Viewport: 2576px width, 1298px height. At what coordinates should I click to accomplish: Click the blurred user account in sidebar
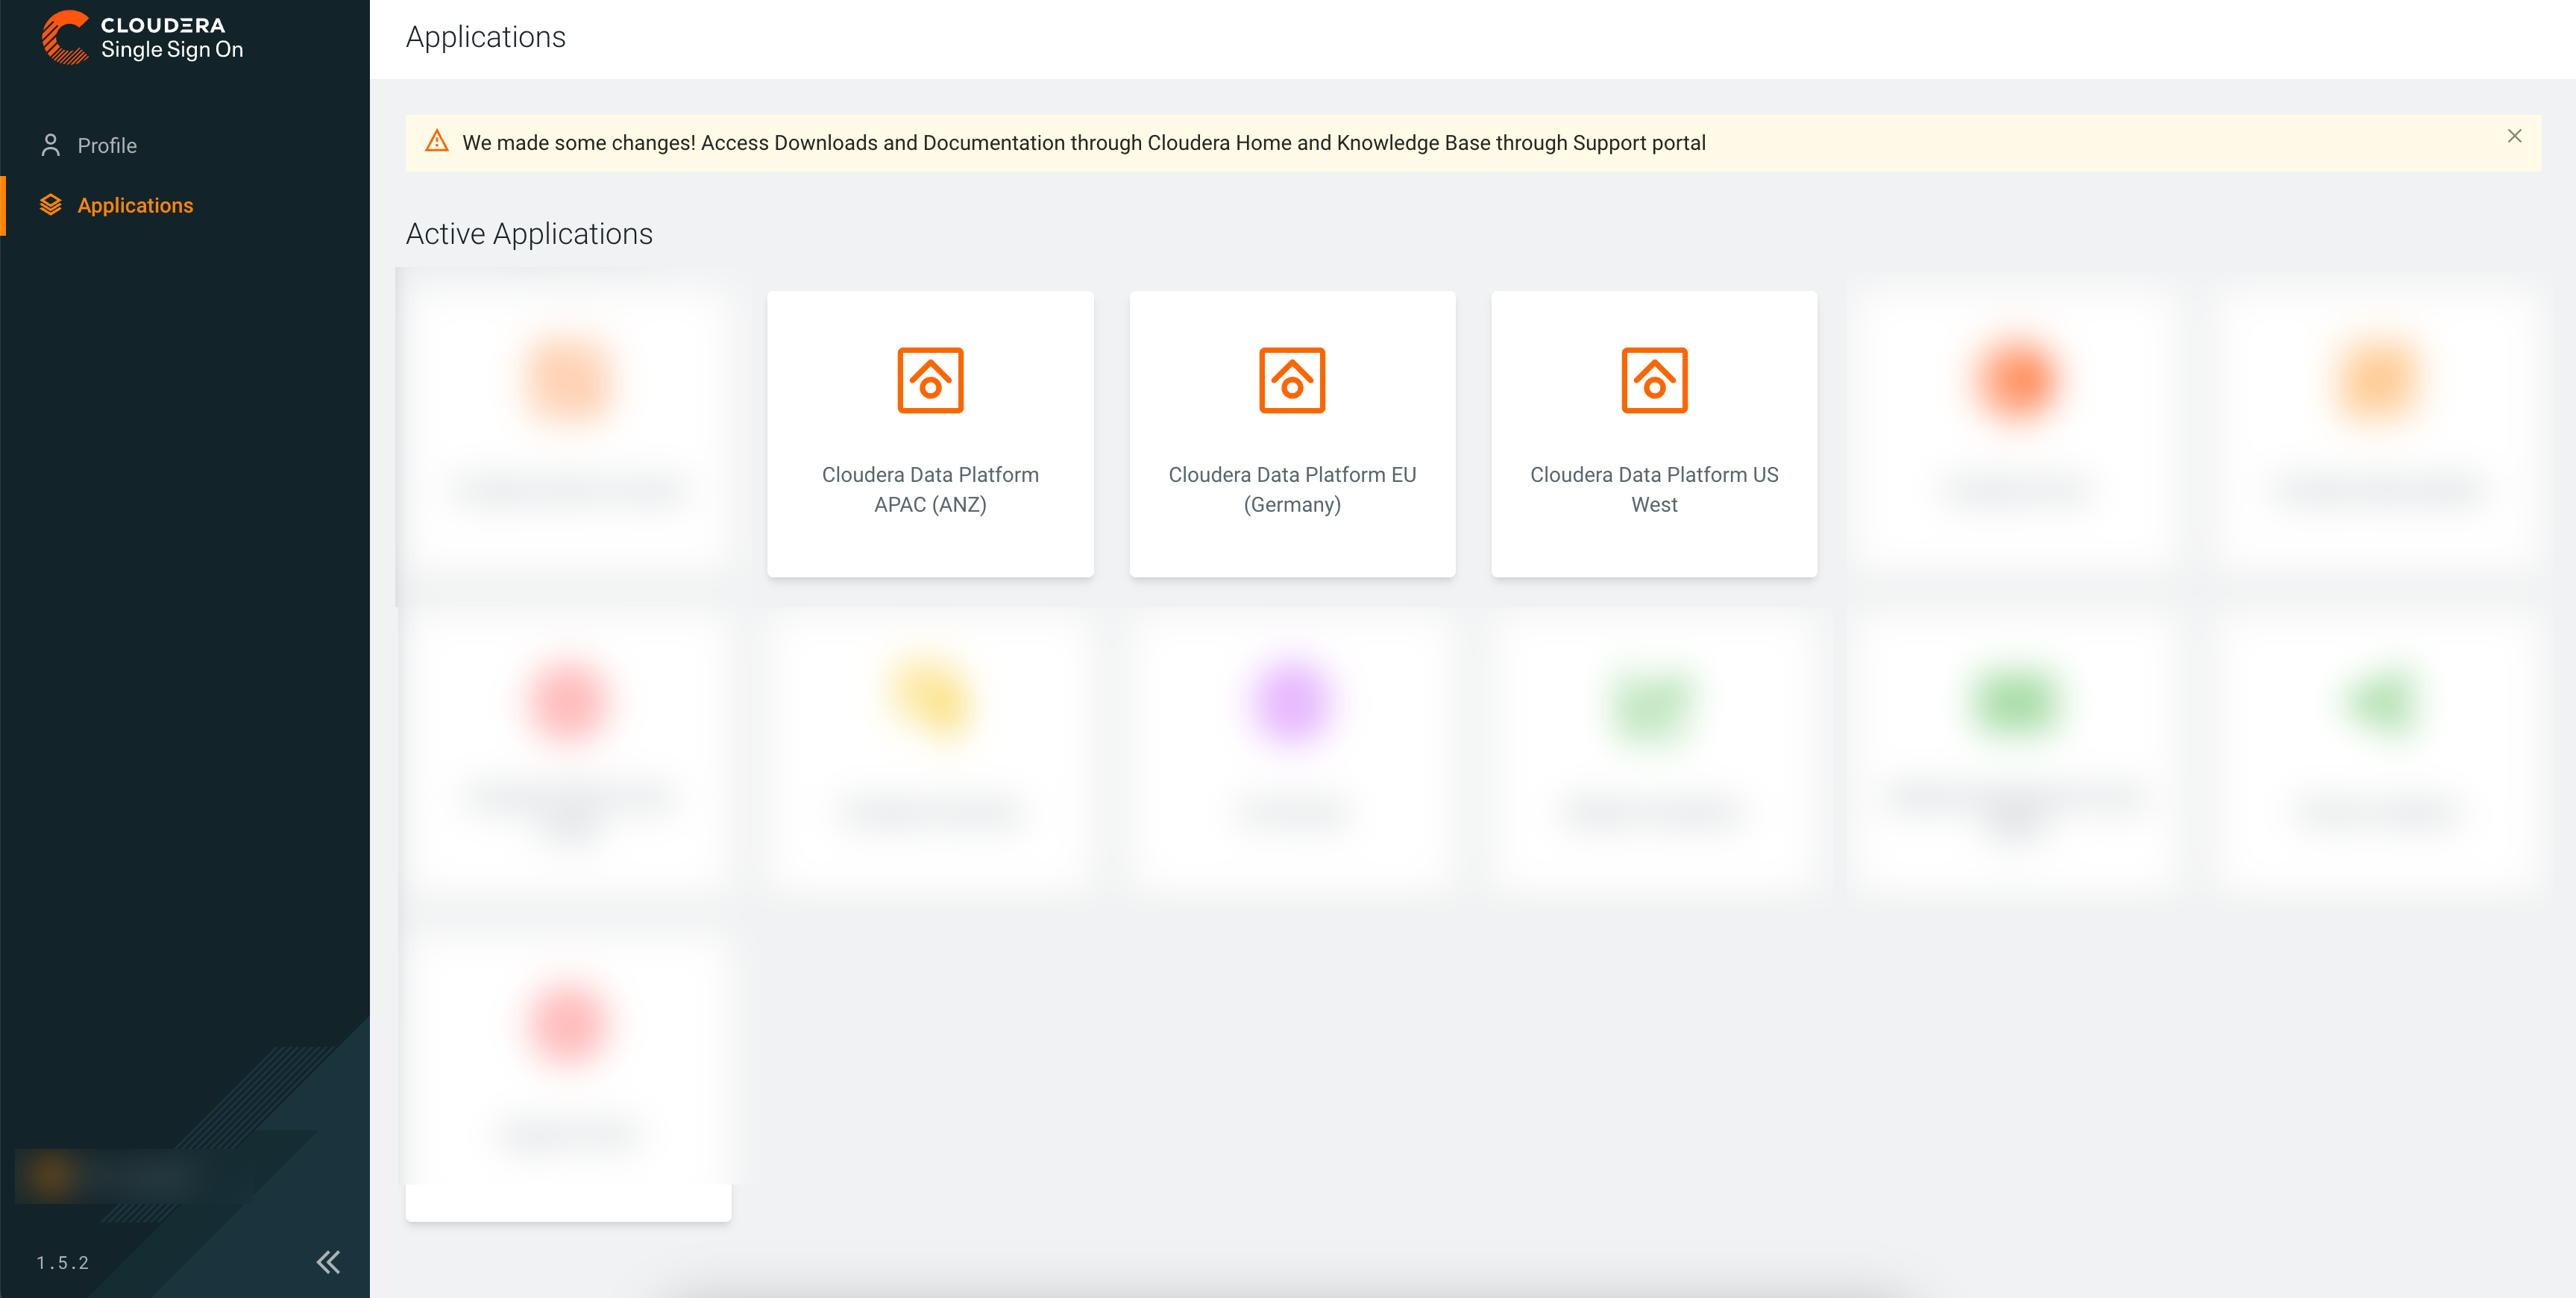point(110,1176)
